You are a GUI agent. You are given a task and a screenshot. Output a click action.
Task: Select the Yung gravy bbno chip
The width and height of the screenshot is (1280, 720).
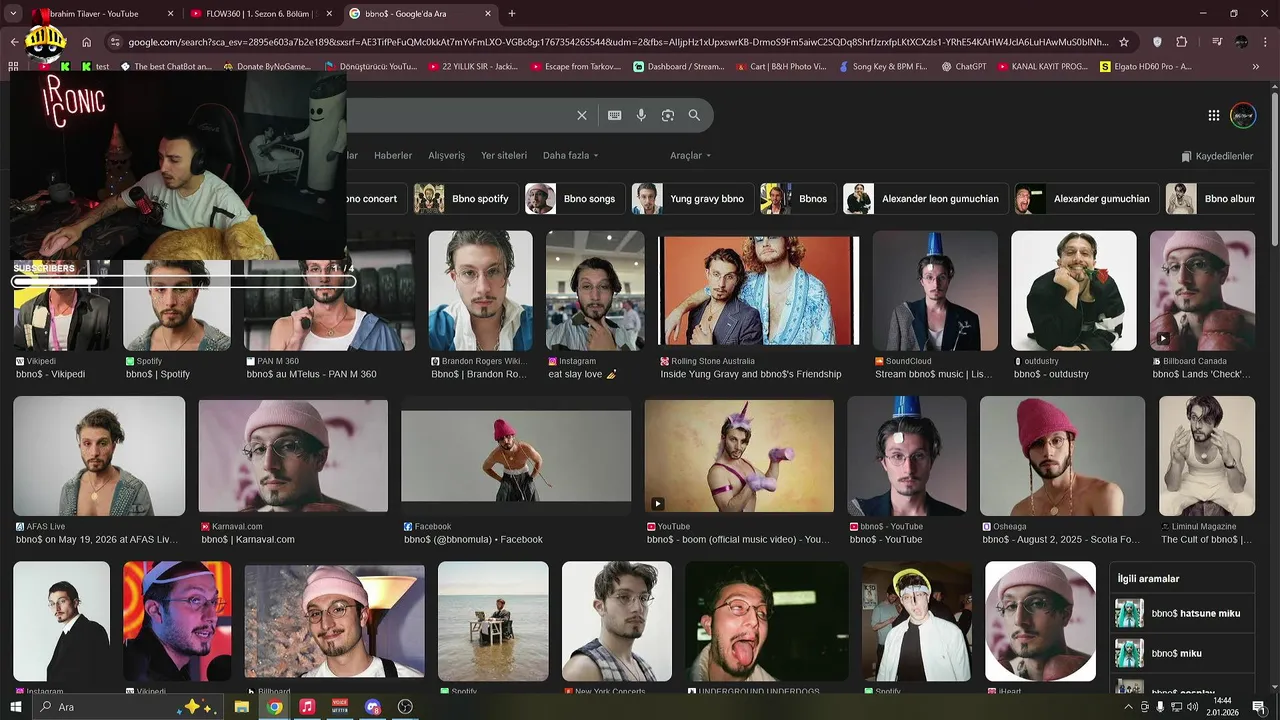click(692, 199)
